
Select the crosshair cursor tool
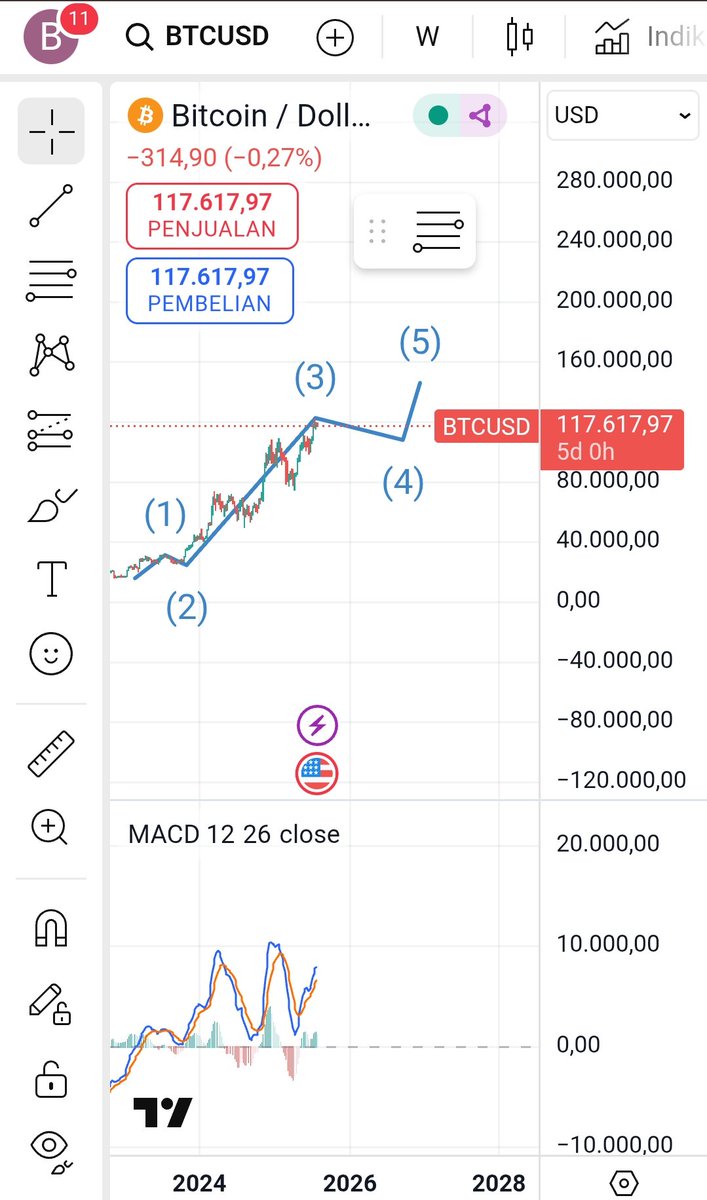(x=51, y=130)
